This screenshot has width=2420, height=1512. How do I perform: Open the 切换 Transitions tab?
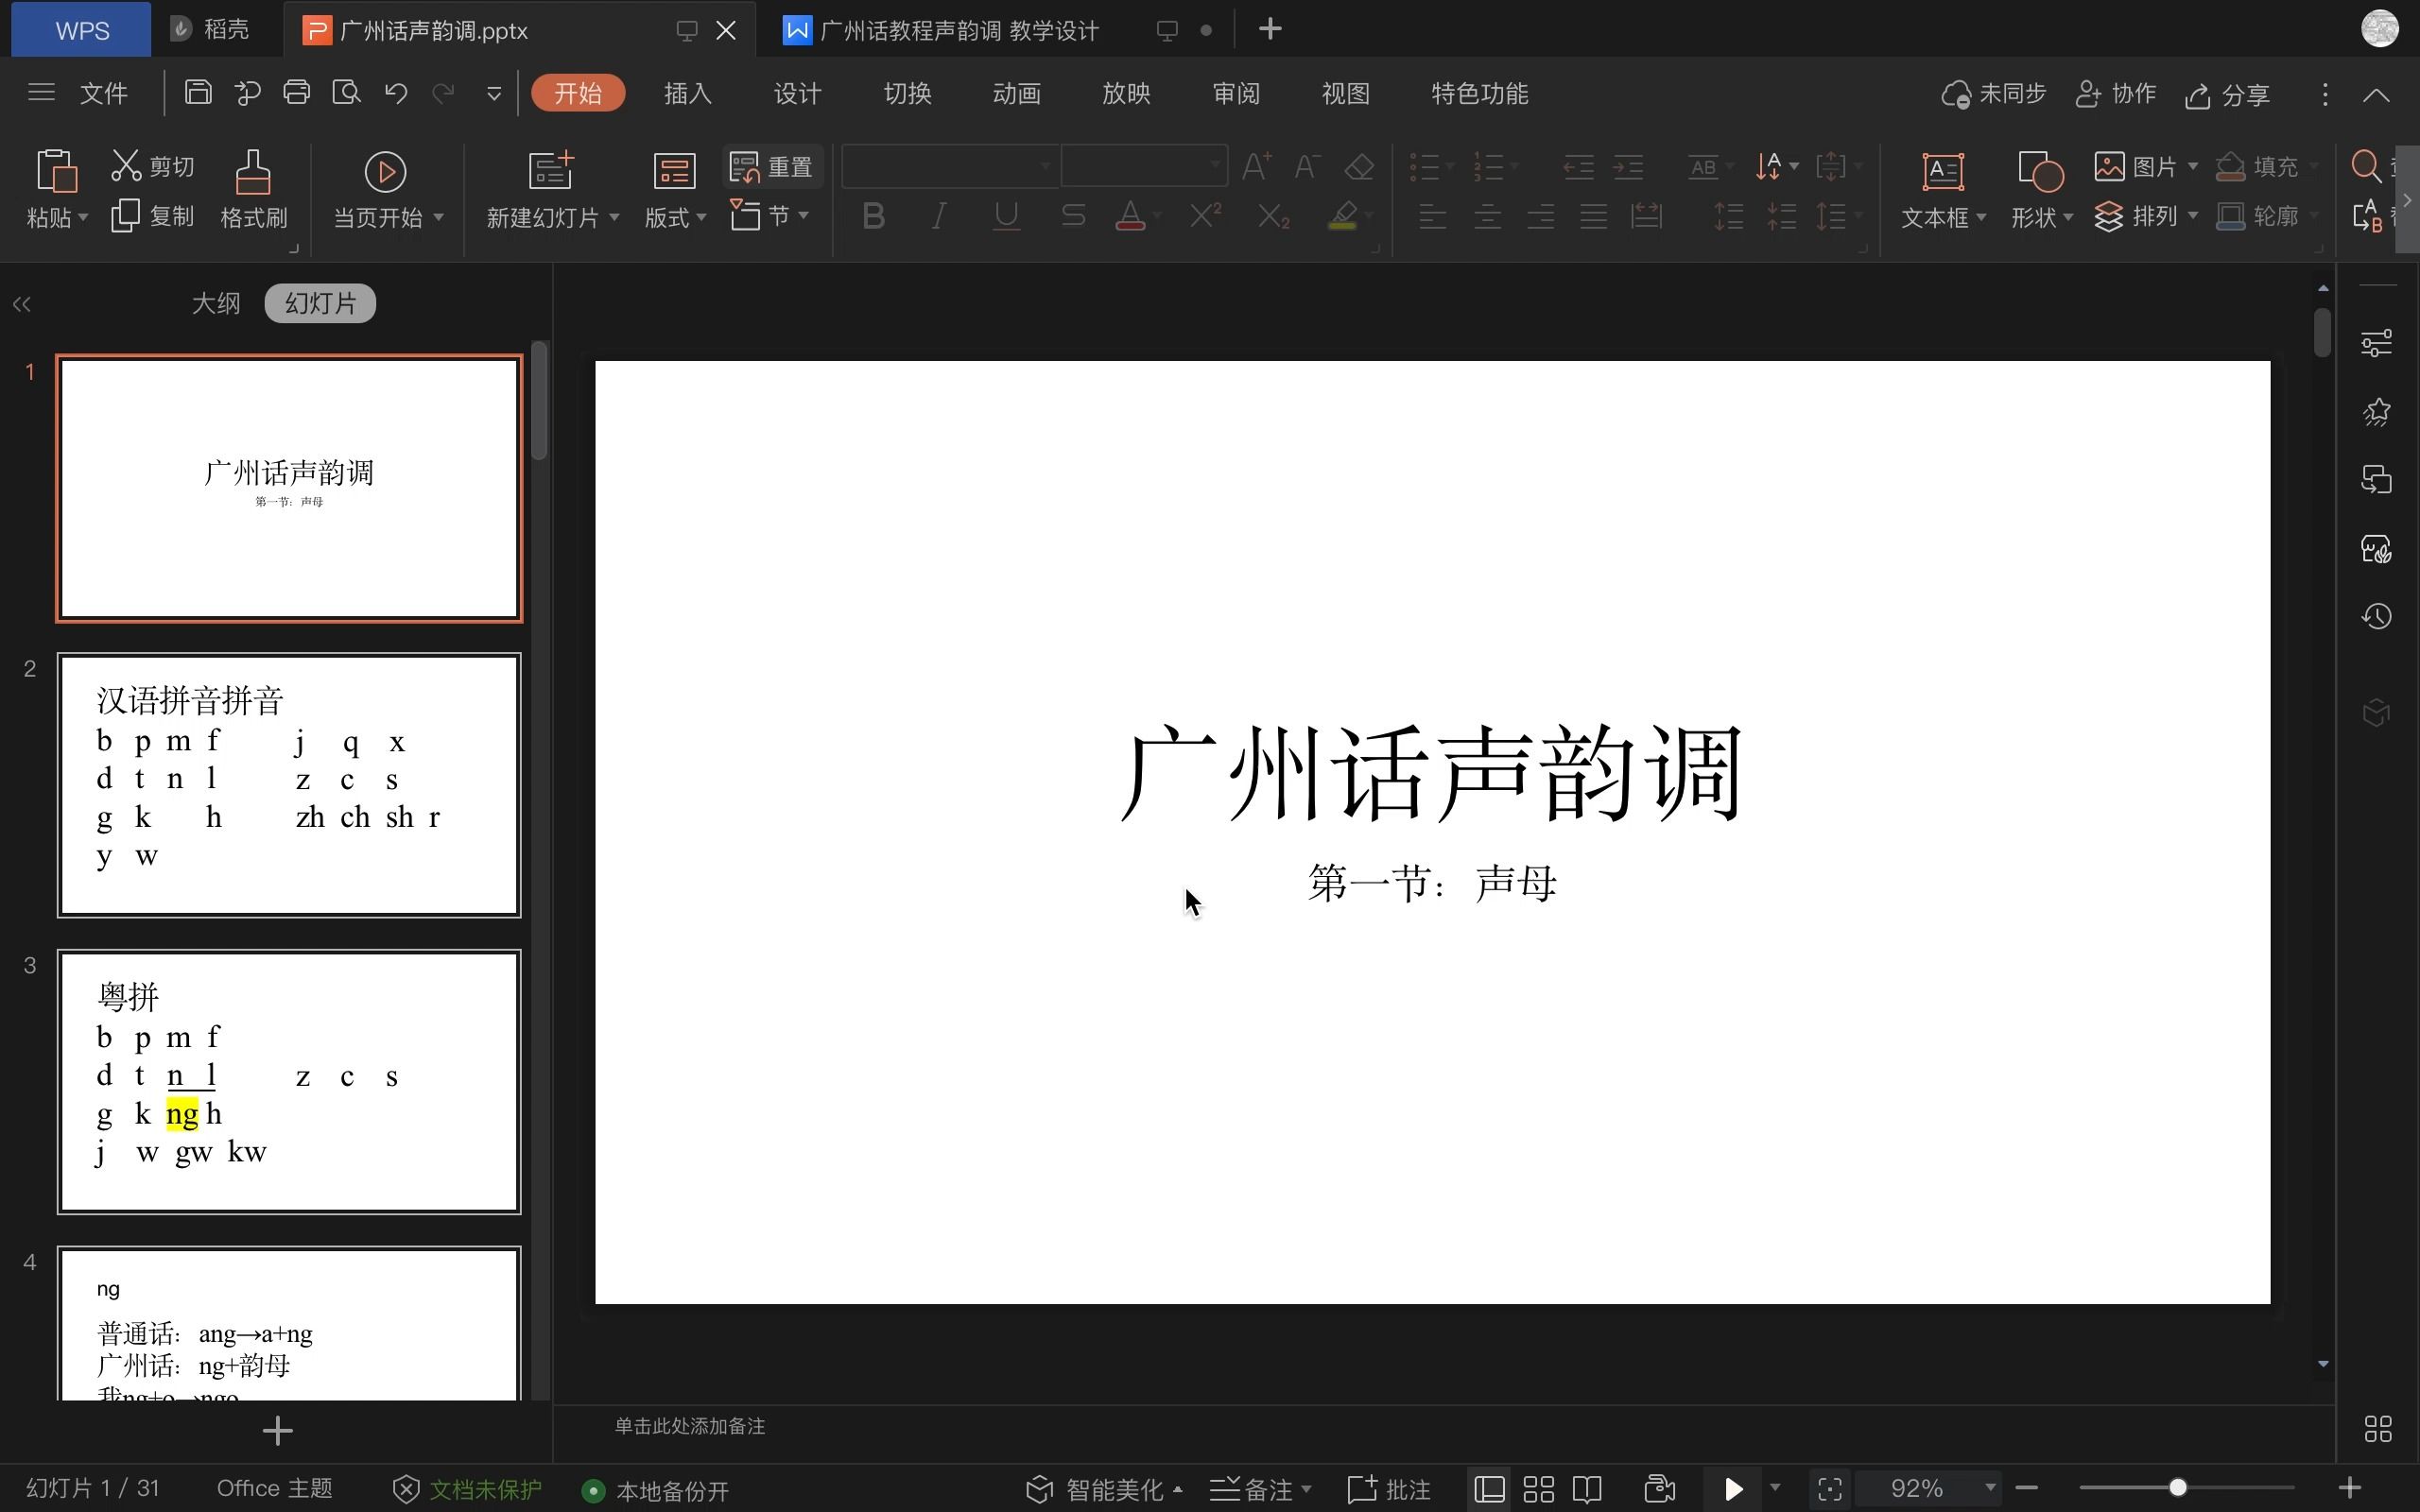(x=907, y=93)
